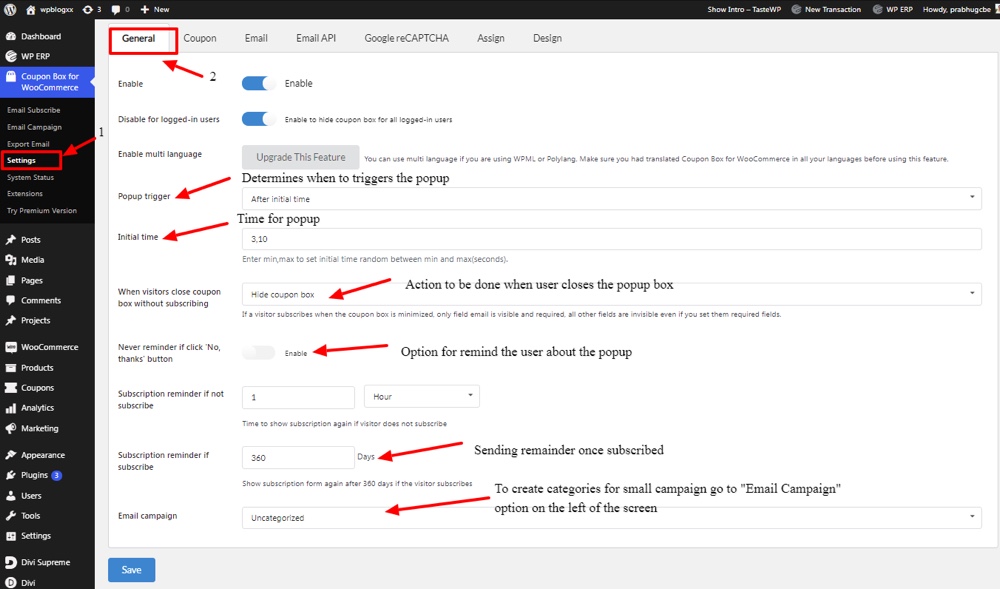The width and height of the screenshot is (1000, 589).
Task: Click the Media library icon
Action: (x=10, y=260)
